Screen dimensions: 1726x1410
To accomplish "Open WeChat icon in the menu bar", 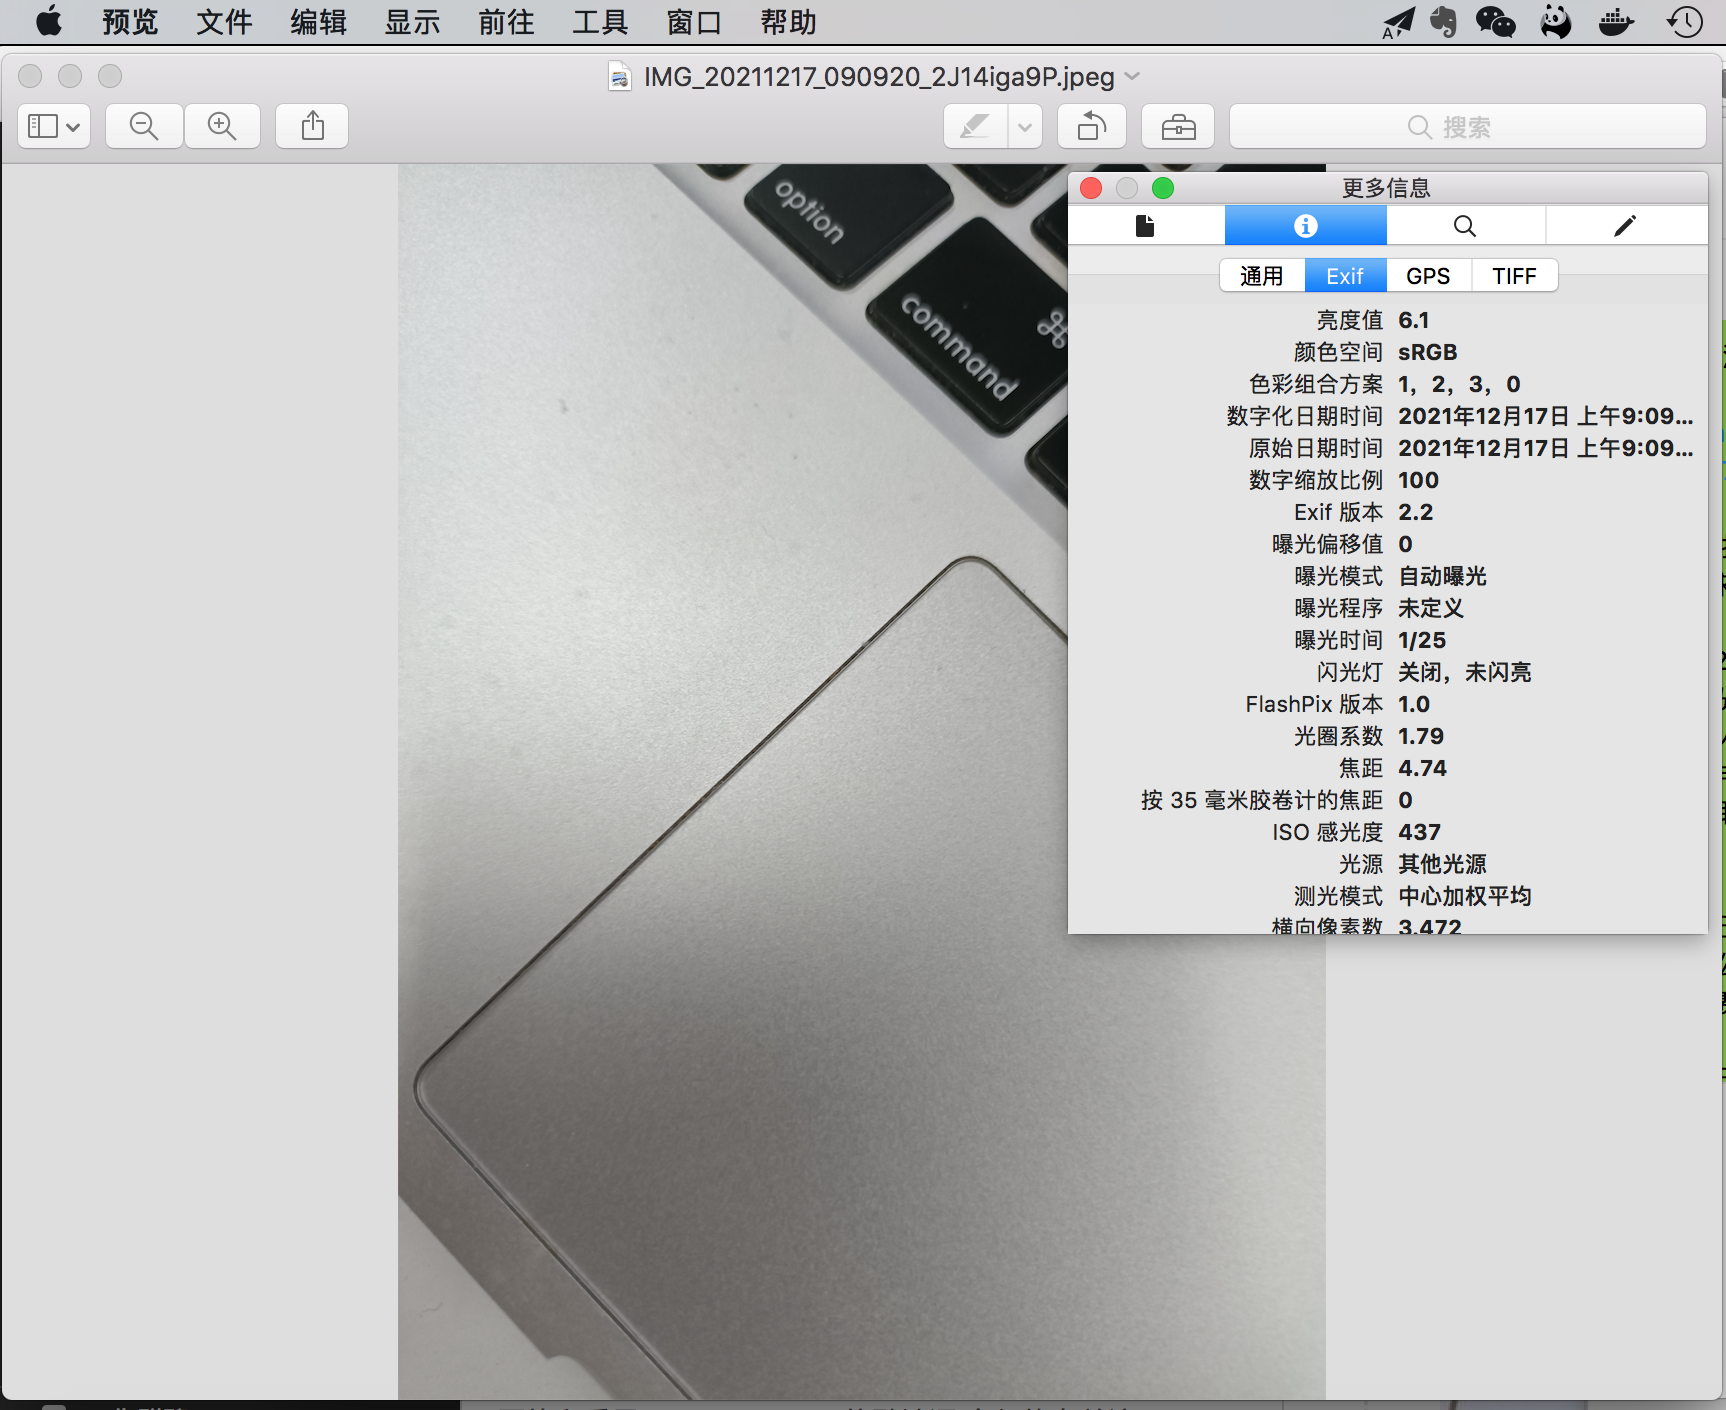I will pos(1496,22).
